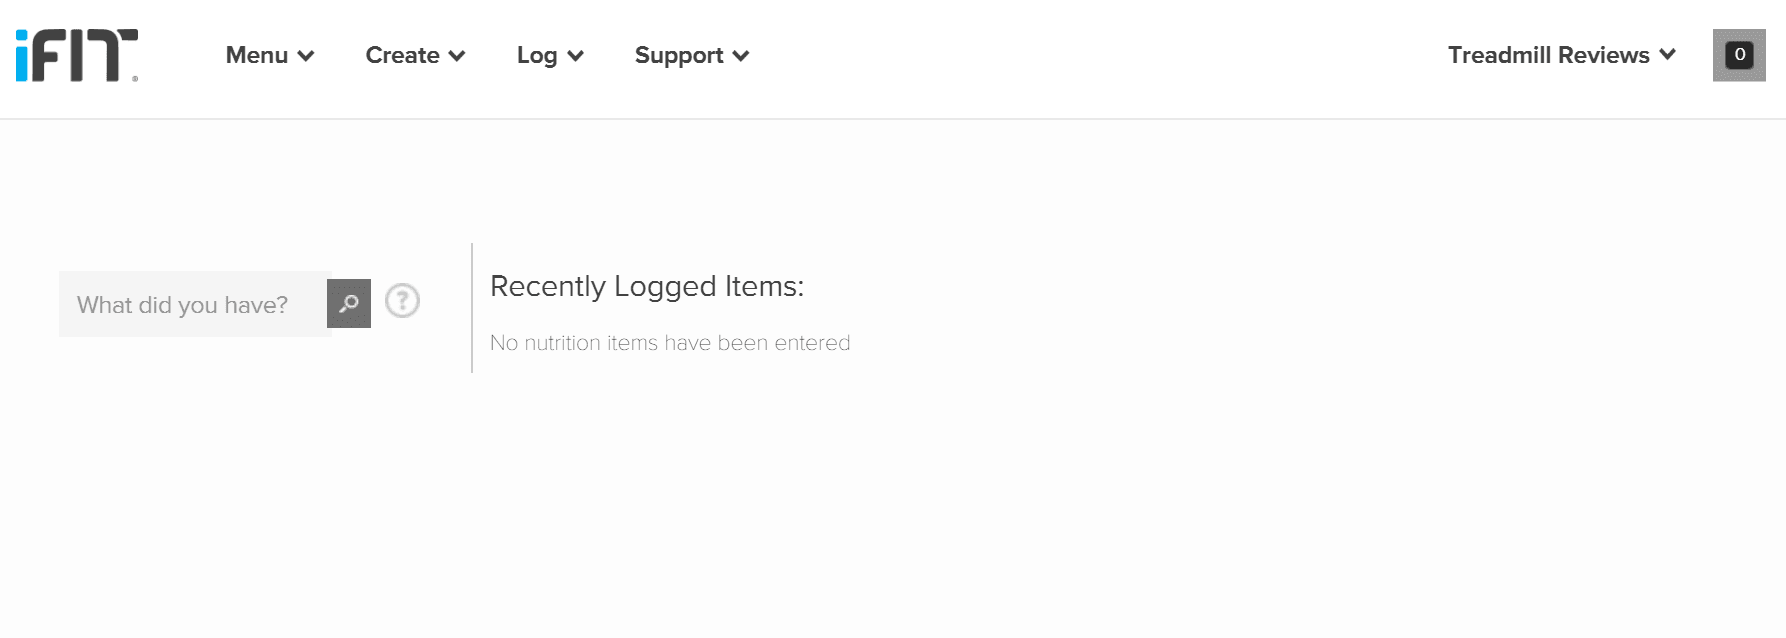Open the Log navigation item
The image size is (1786, 638).
coord(537,55)
